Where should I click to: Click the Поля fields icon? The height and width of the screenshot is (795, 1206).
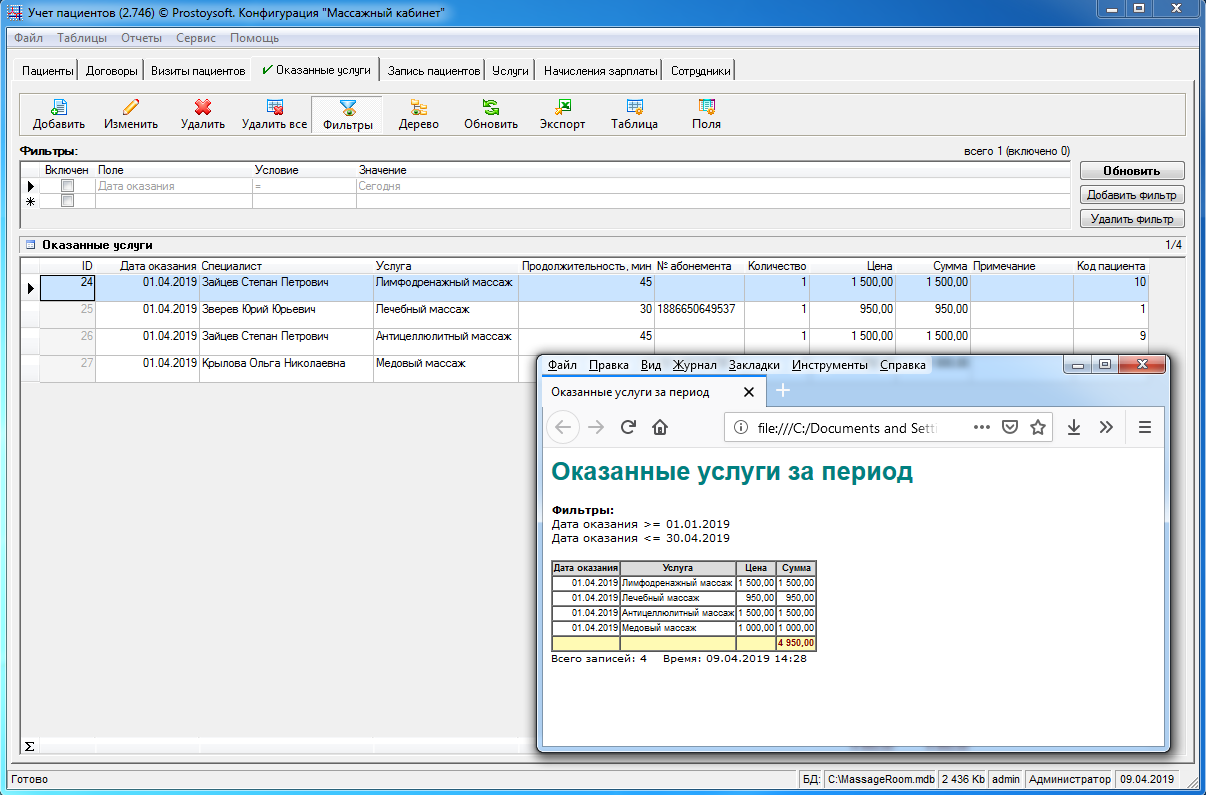point(706,108)
